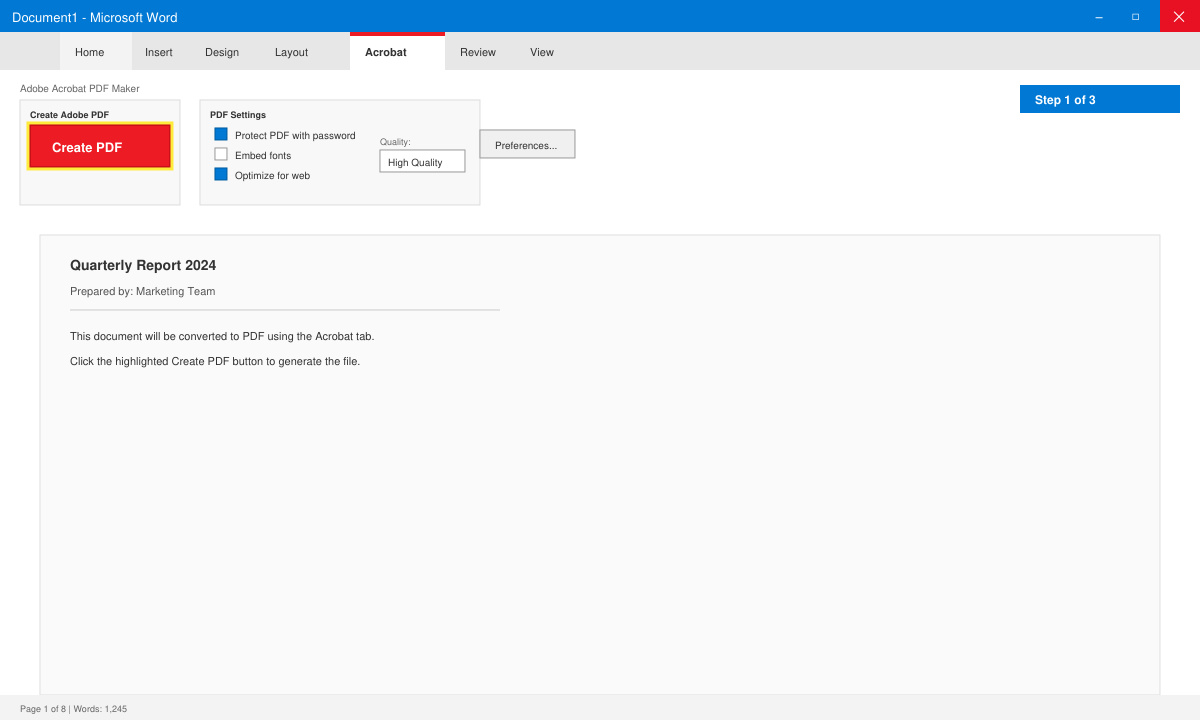Toggle Optimize for web checkbox
The image size is (1200, 720).
pyautogui.click(x=221, y=174)
